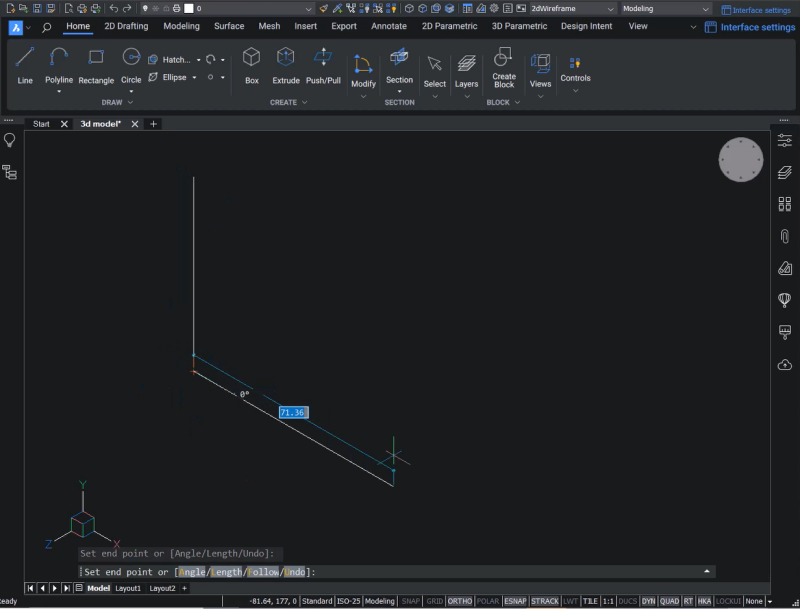Switch to the Modeling ribbon tab
Image resolution: width=800 pixels, height=609 pixels.
181,26
